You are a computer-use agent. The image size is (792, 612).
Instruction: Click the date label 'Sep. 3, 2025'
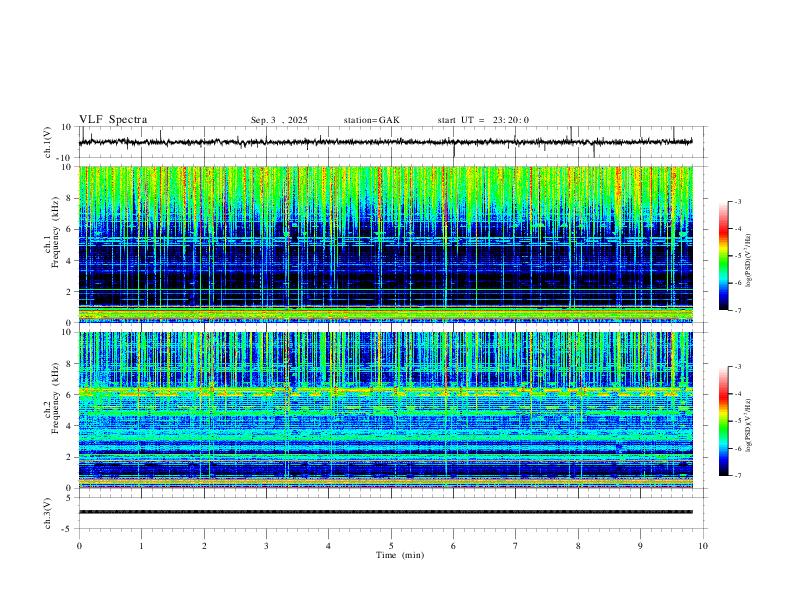tap(279, 120)
